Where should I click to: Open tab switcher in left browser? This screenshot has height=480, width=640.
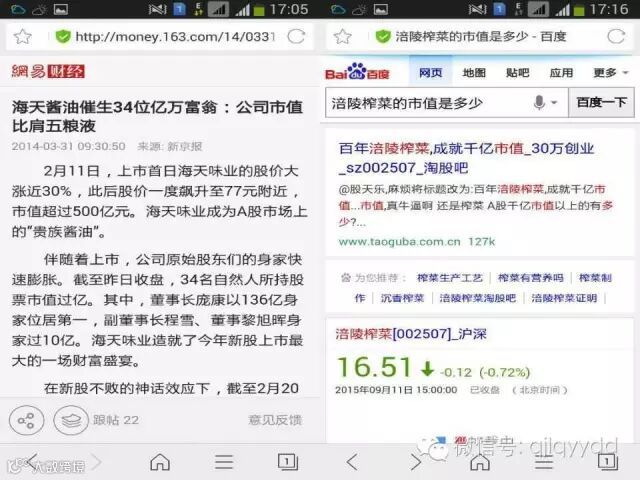(288, 462)
